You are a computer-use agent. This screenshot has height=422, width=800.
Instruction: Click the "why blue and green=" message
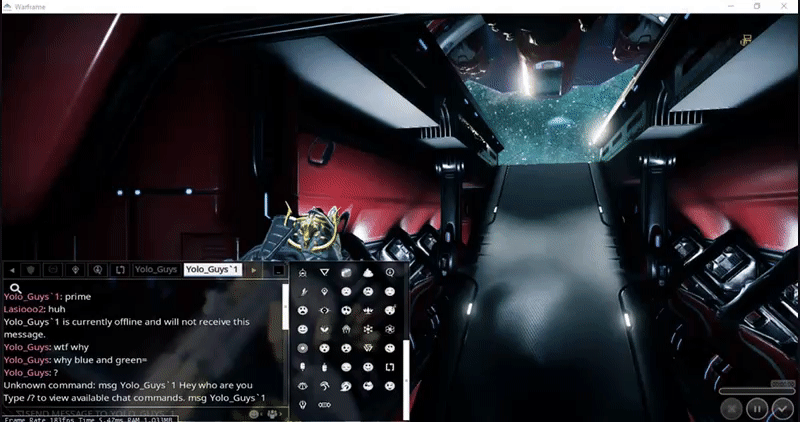[x=100, y=360]
